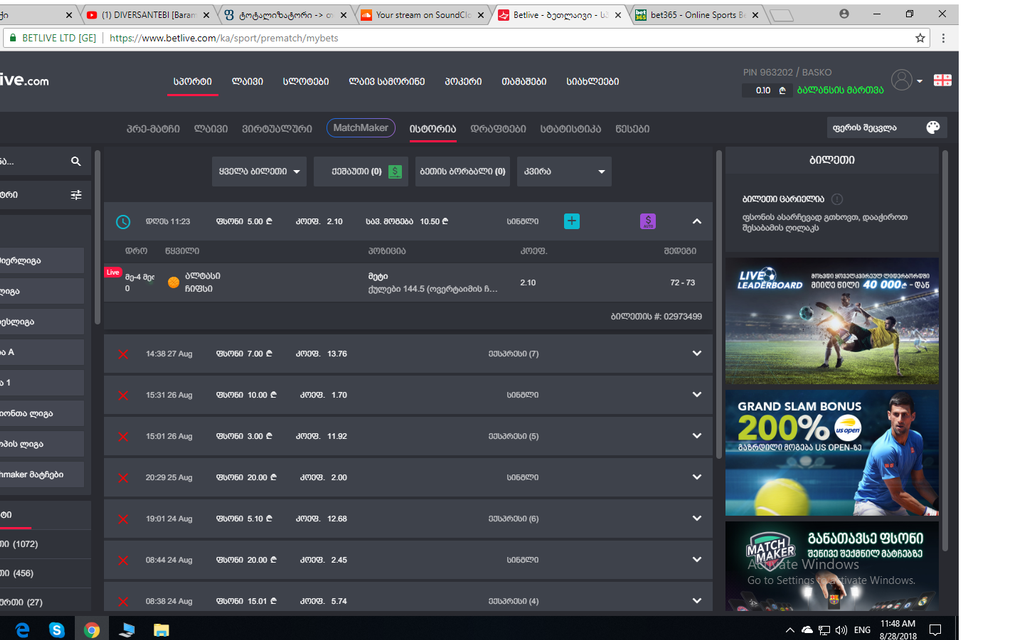The width and height of the screenshot is (1024, 640).
Task: Click the red X on 15:31 26 Aug bet
Action: (x=123, y=395)
